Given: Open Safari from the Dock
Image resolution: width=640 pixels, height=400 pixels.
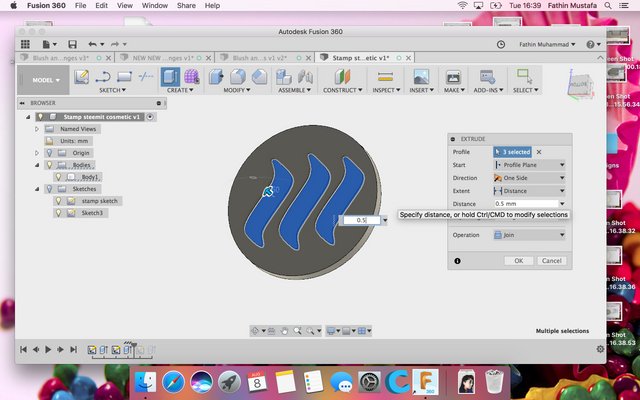Looking at the screenshot, I should click(173, 382).
